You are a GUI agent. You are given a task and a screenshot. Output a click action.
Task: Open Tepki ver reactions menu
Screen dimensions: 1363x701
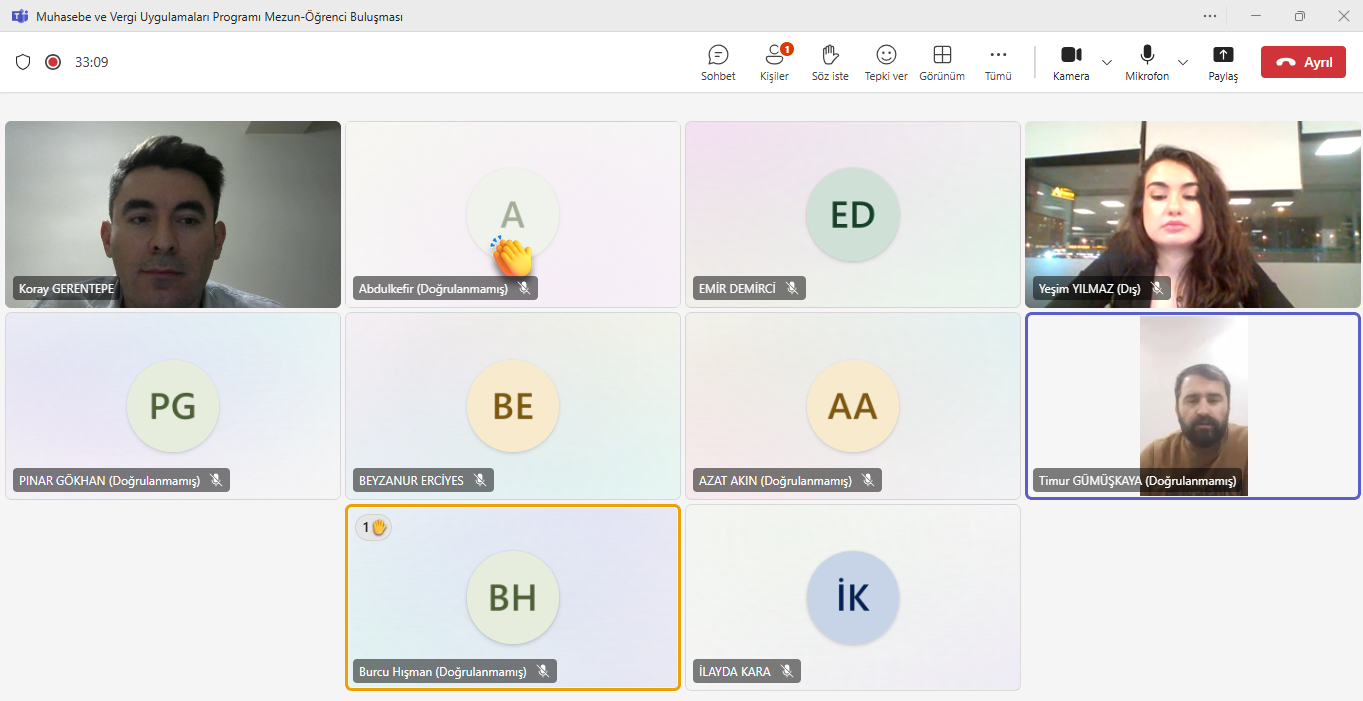tap(886, 62)
